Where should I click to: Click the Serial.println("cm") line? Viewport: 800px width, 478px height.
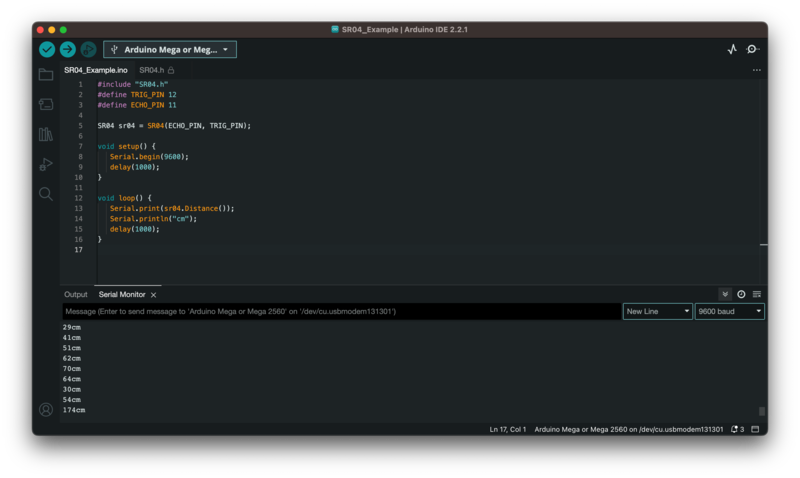(x=153, y=219)
